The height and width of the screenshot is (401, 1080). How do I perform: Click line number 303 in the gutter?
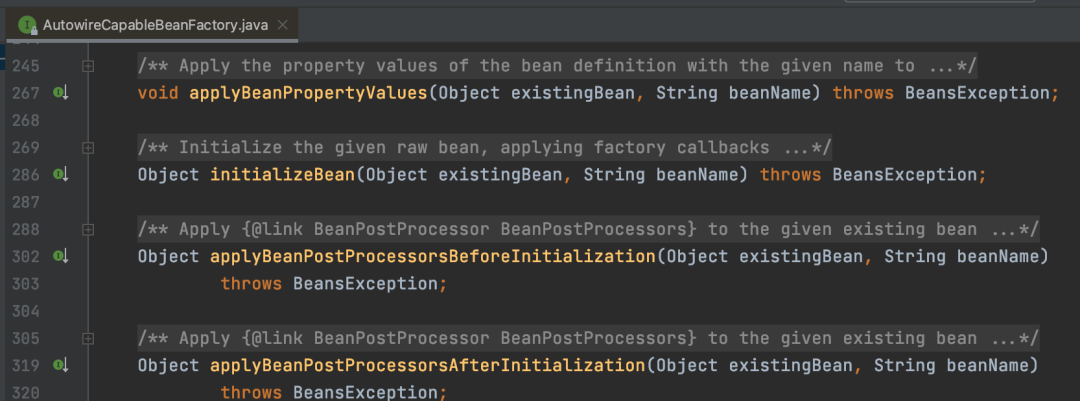(x=25, y=283)
